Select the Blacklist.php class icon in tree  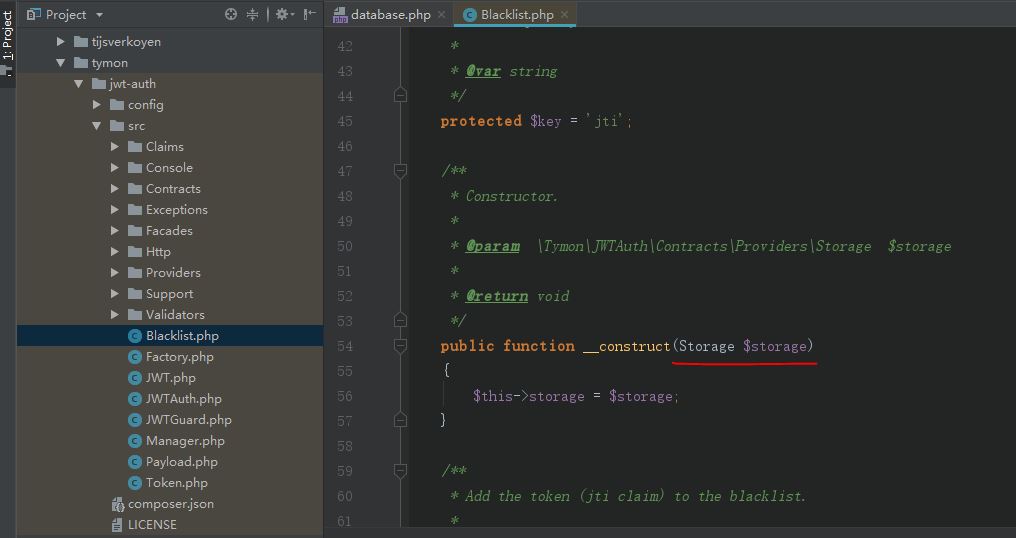click(135, 336)
